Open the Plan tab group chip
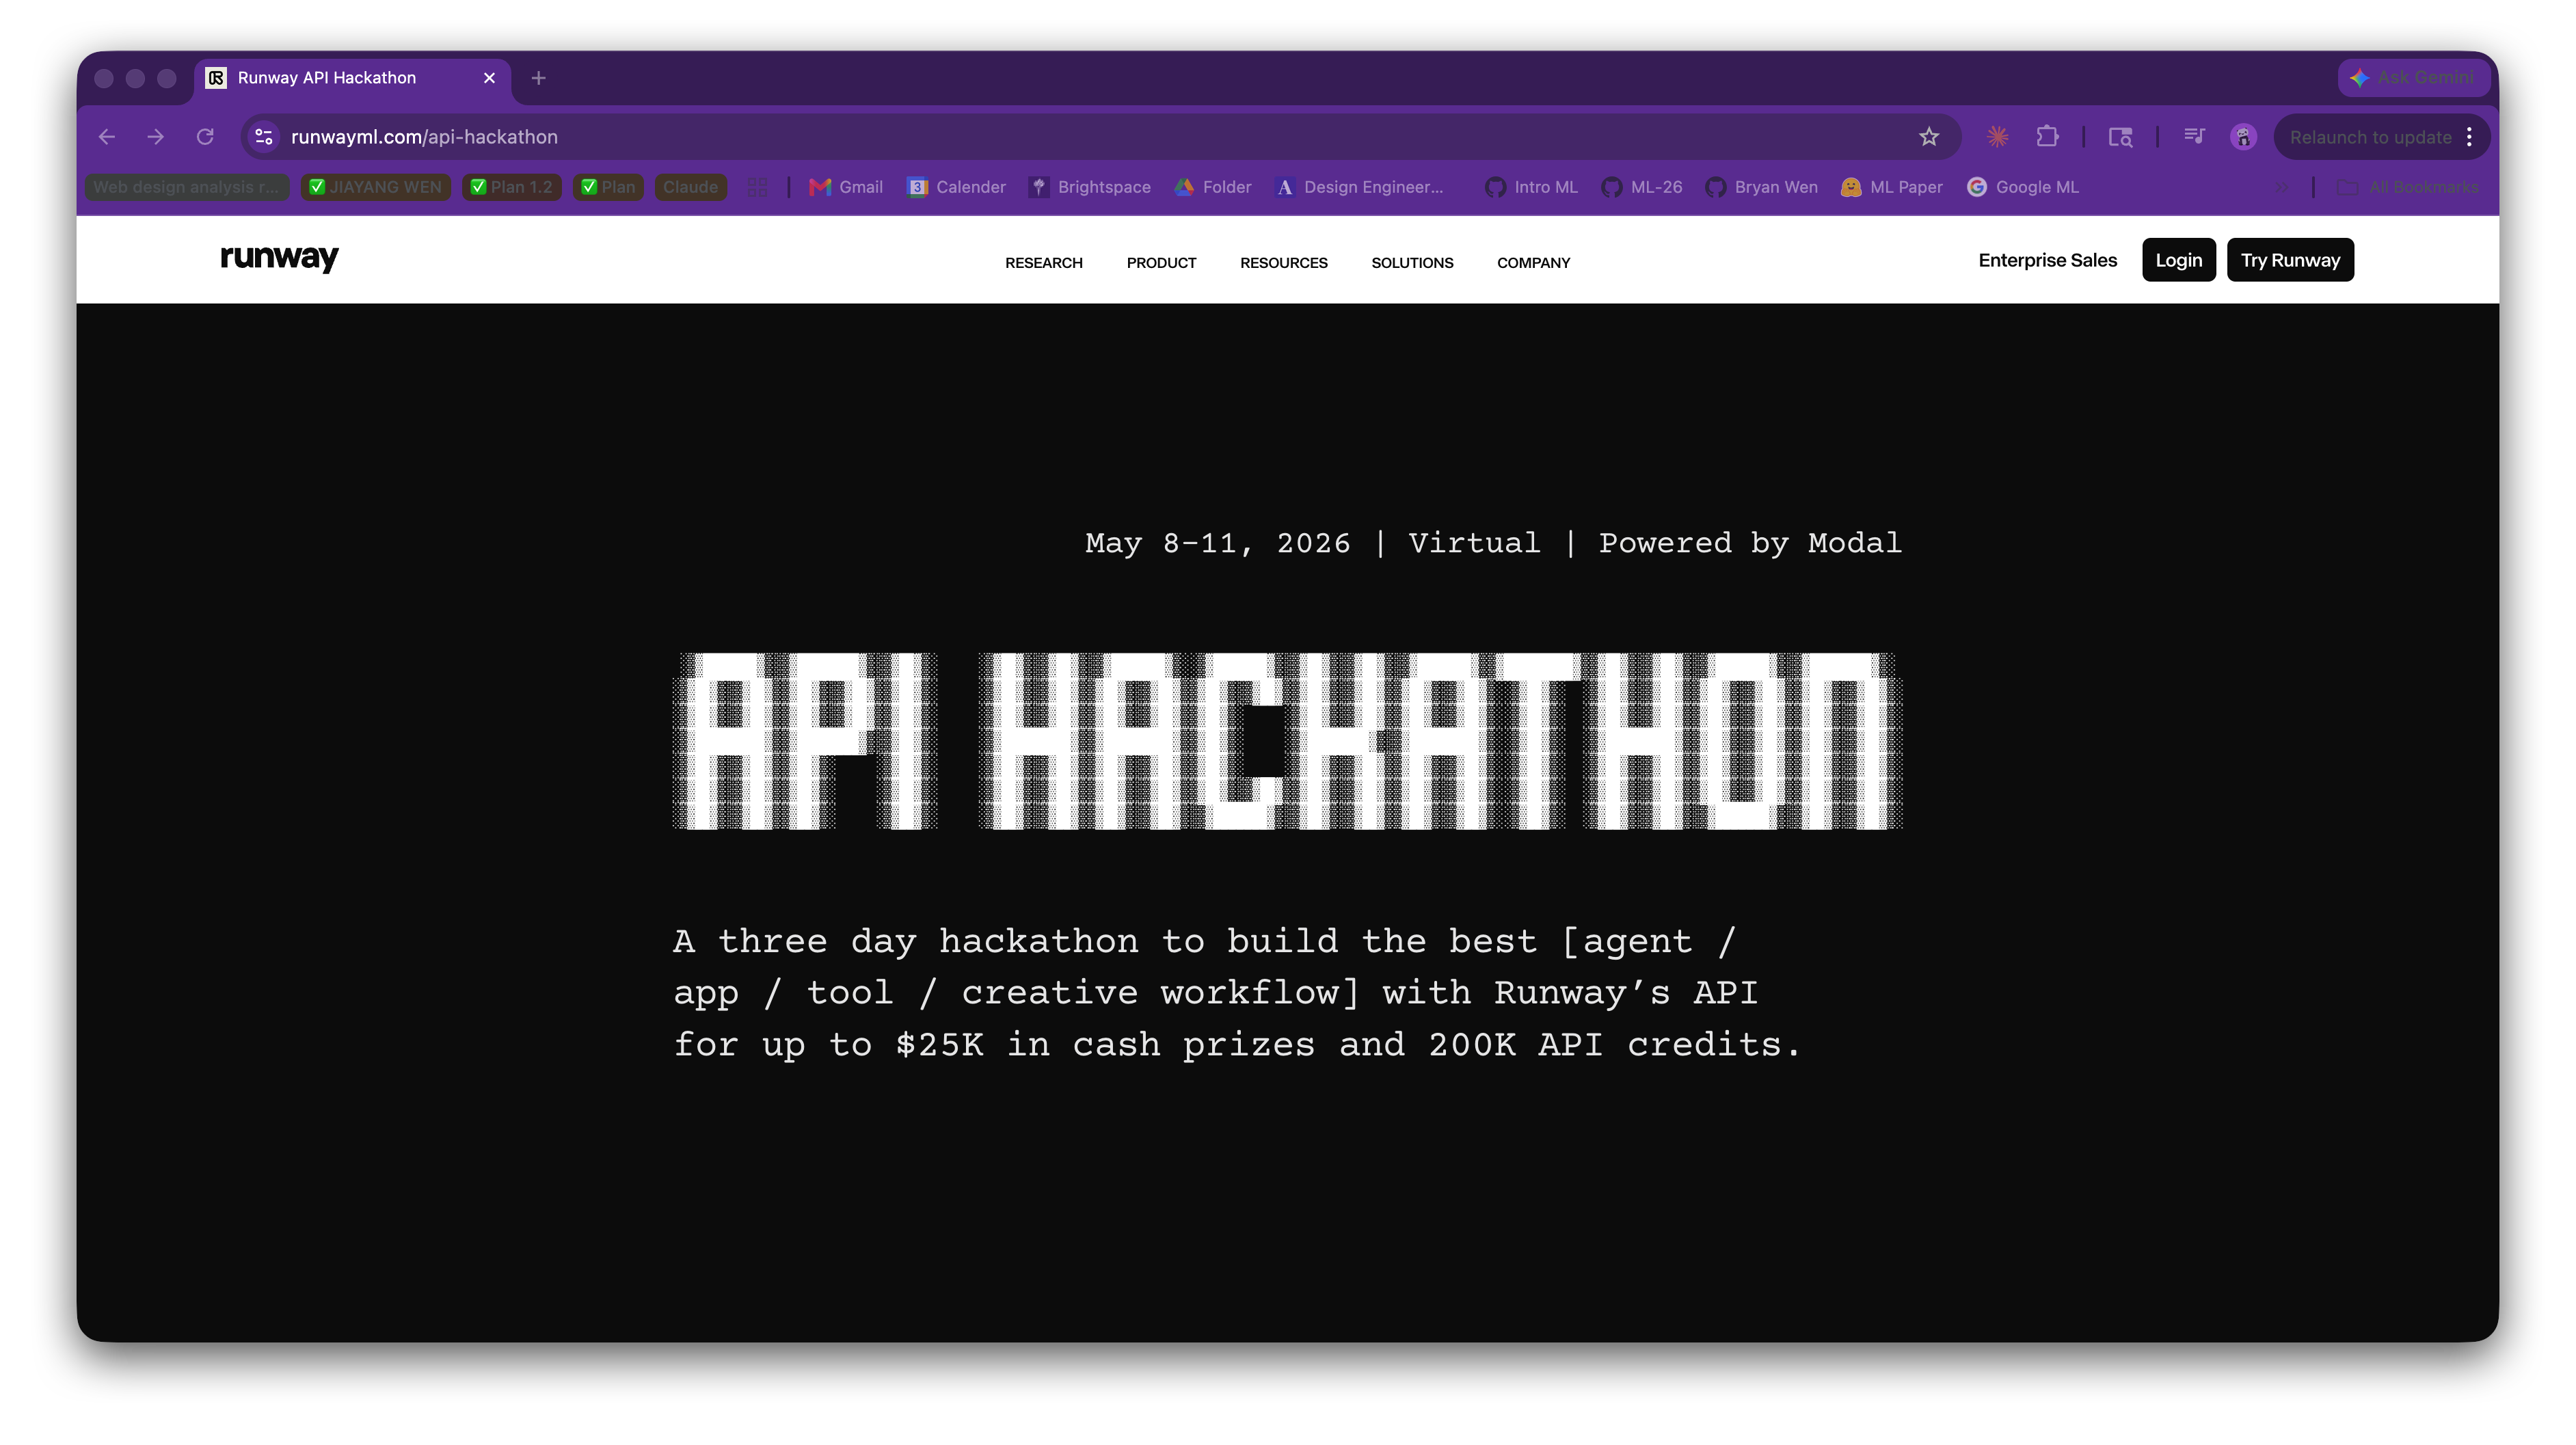2576x1445 pixels. coord(608,187)
